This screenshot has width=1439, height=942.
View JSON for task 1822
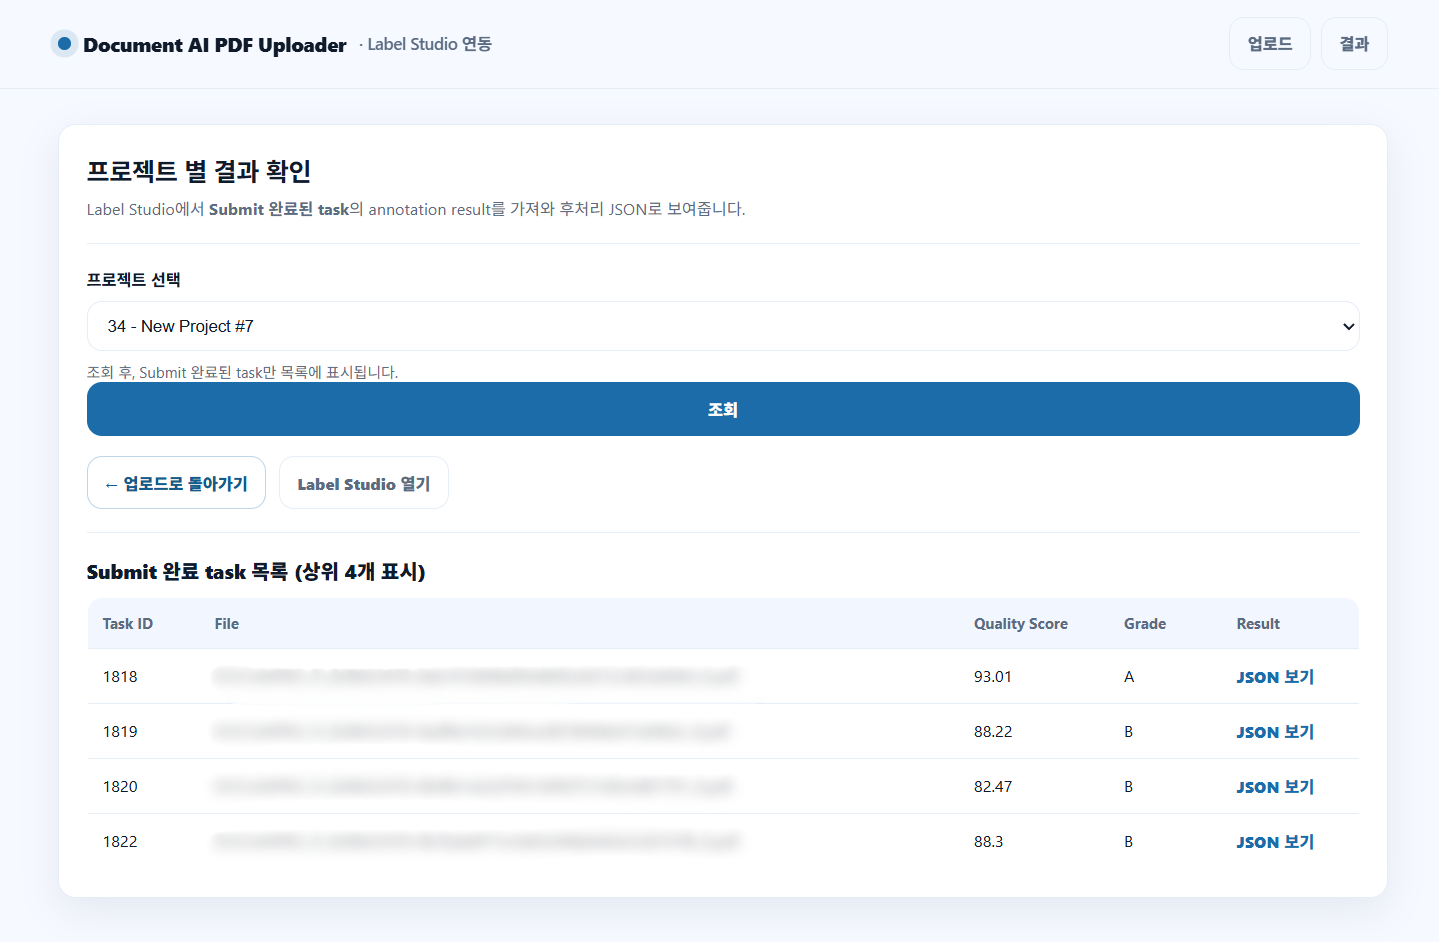pyautogui.click(x=1274, y=842)
